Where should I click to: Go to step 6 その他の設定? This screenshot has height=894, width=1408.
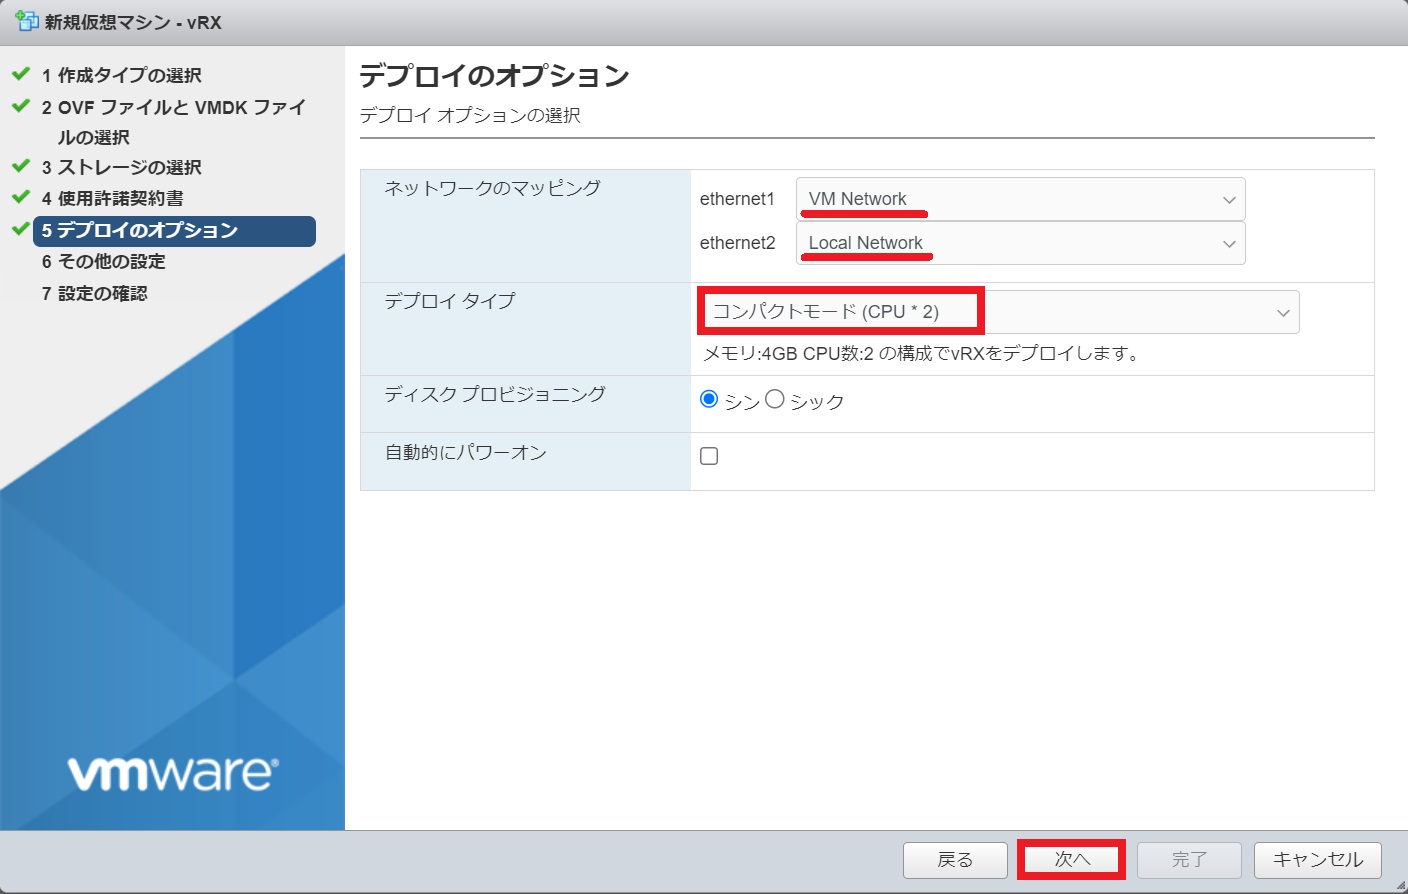pos(104,261)
